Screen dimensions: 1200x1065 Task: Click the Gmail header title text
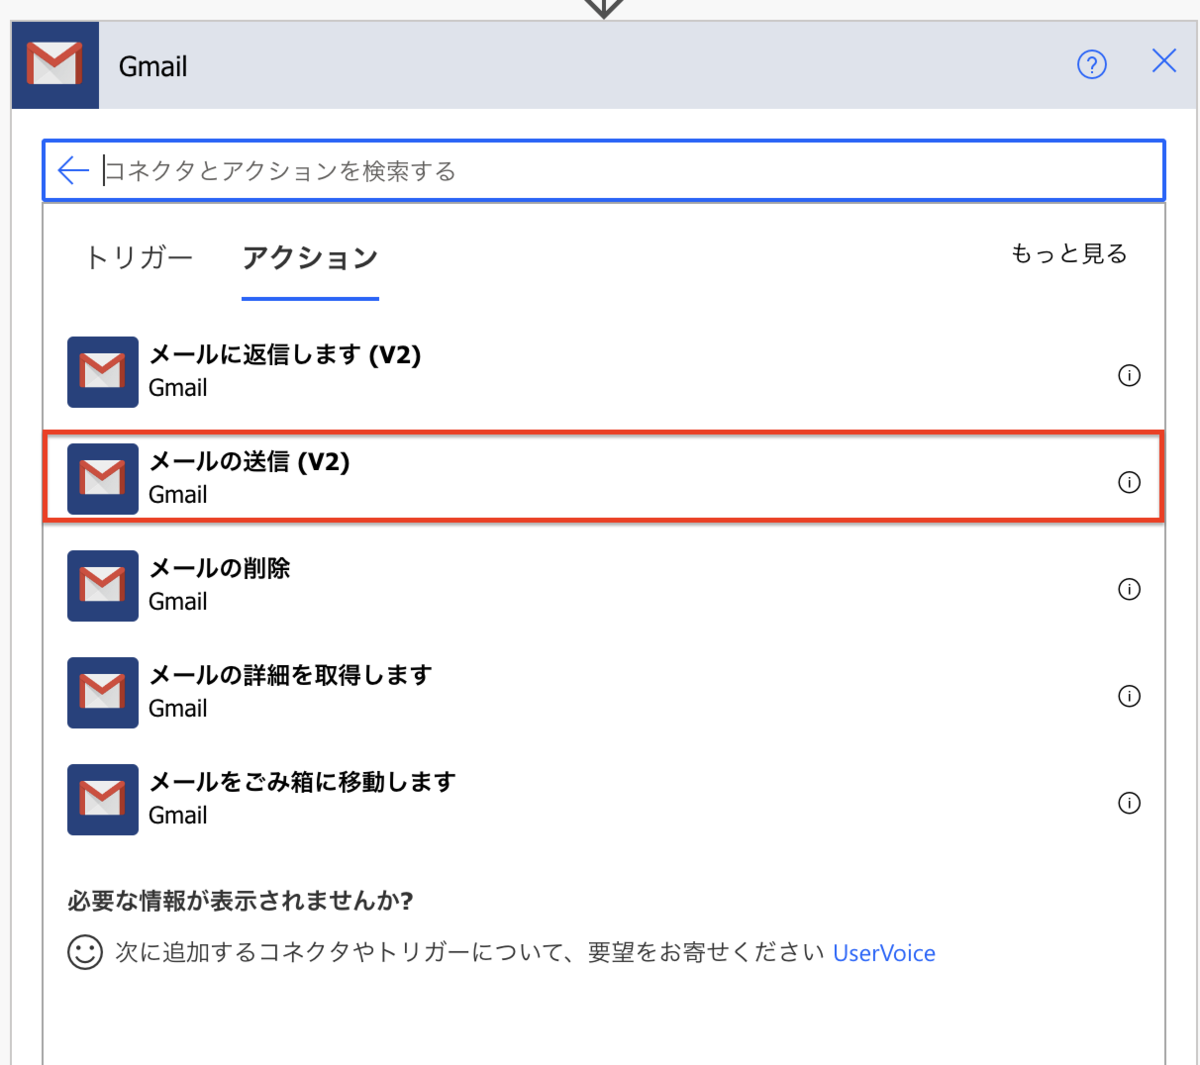click(x=153, y=67)
